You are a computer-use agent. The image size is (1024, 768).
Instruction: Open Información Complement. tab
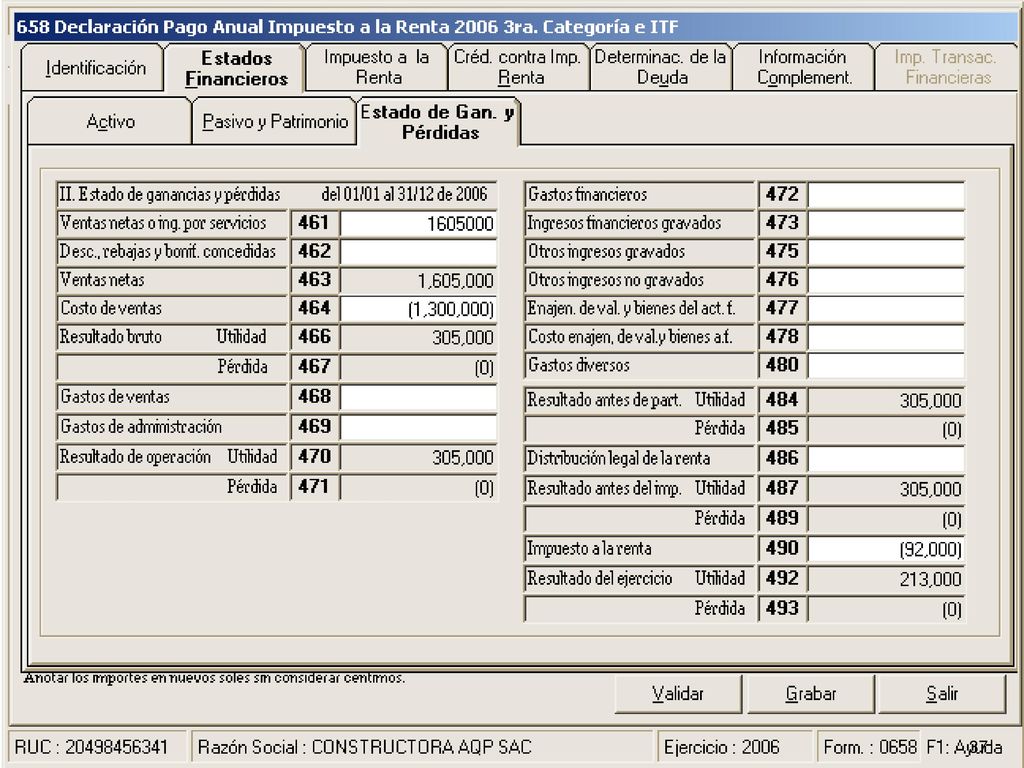click(804, 67)
